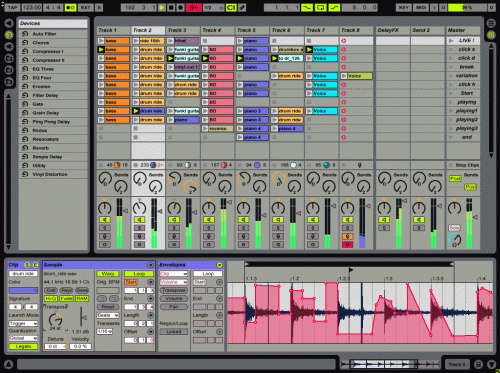
Task: Click the CPU load meter
Action: 467,7
